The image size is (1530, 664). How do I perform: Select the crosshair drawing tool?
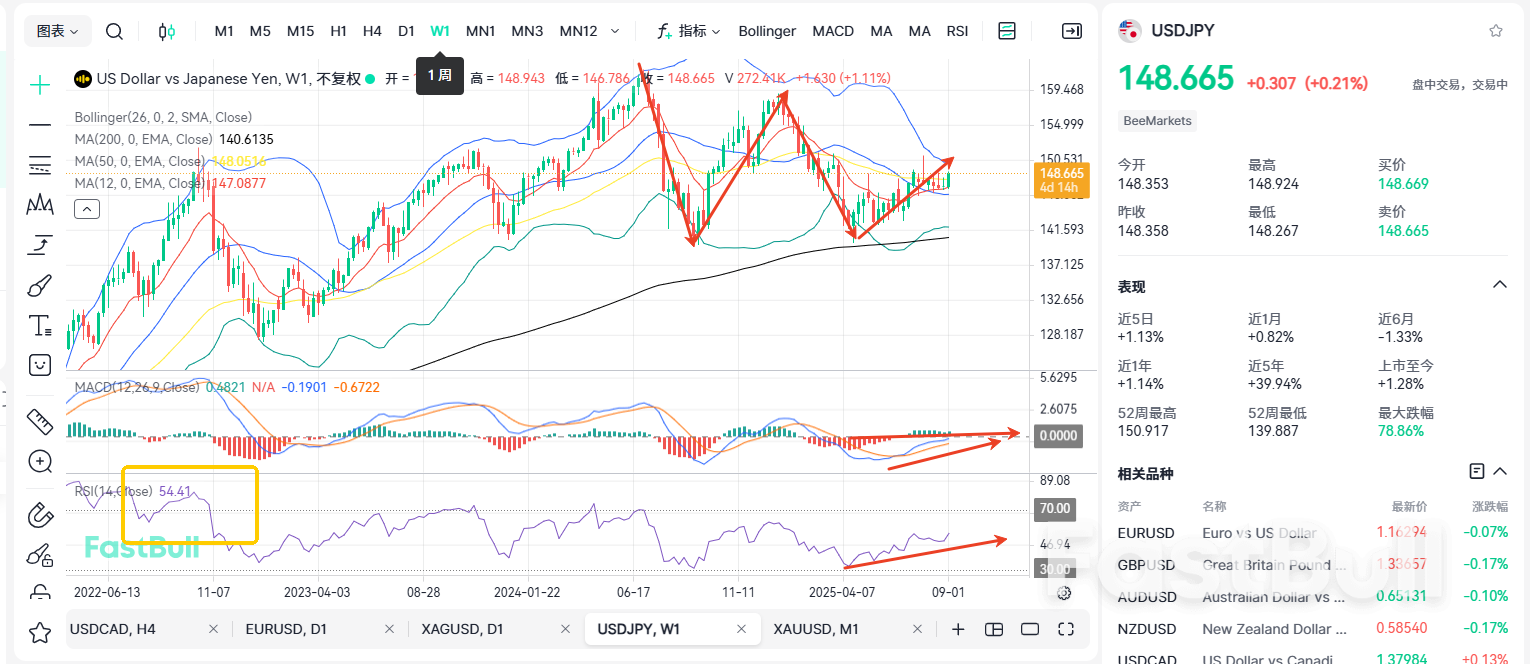pos(40,84)
